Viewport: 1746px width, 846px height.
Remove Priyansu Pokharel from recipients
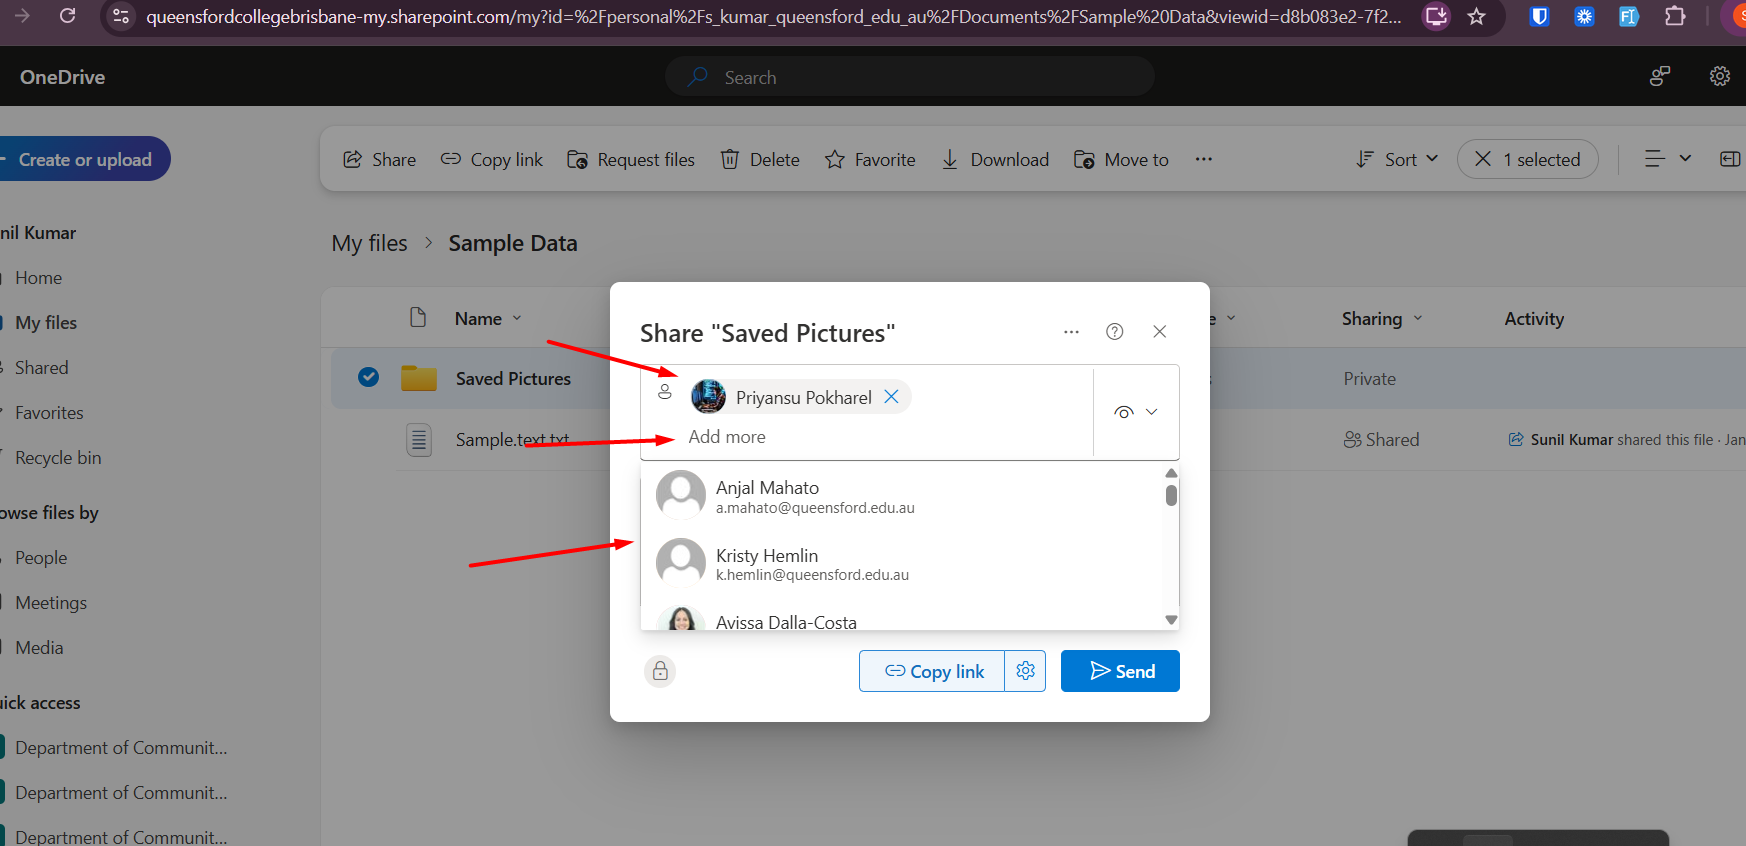click(x=891, y=397)
